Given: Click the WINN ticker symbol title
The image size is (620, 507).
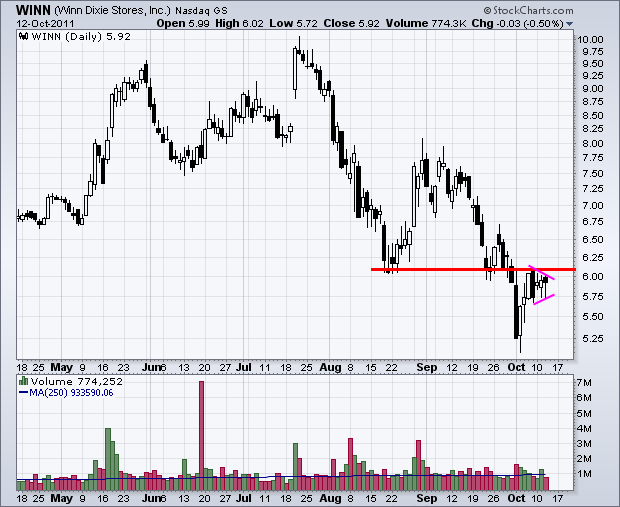Looking at the screenshot, I should (x=33, y=10).
